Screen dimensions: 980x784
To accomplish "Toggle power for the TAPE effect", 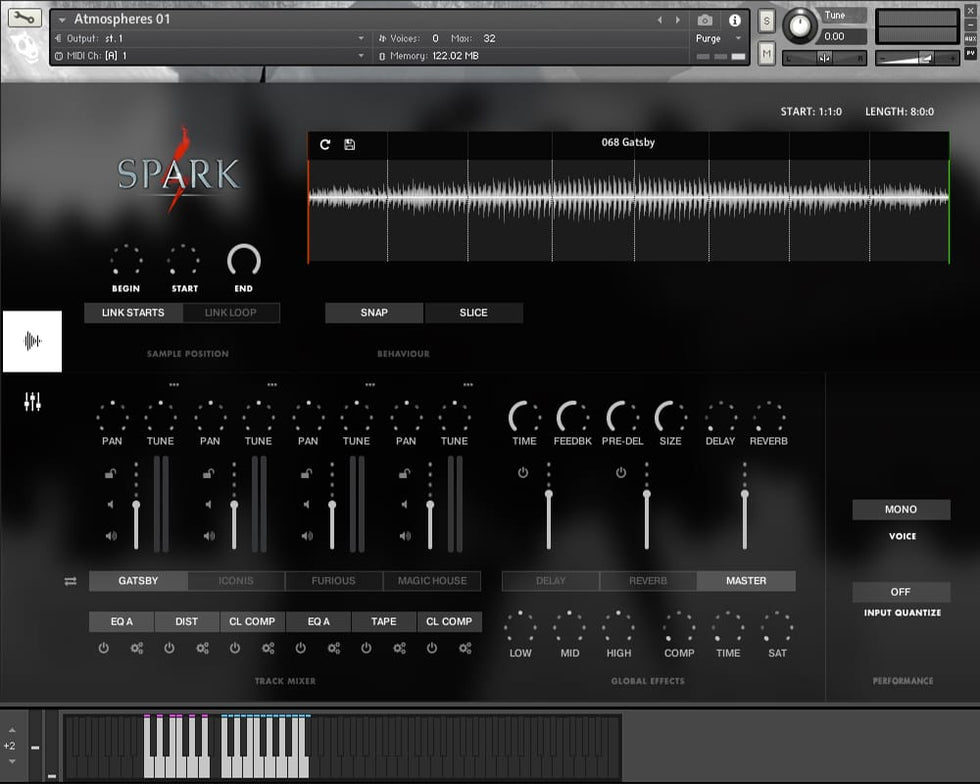I will [x=366, y=648].
